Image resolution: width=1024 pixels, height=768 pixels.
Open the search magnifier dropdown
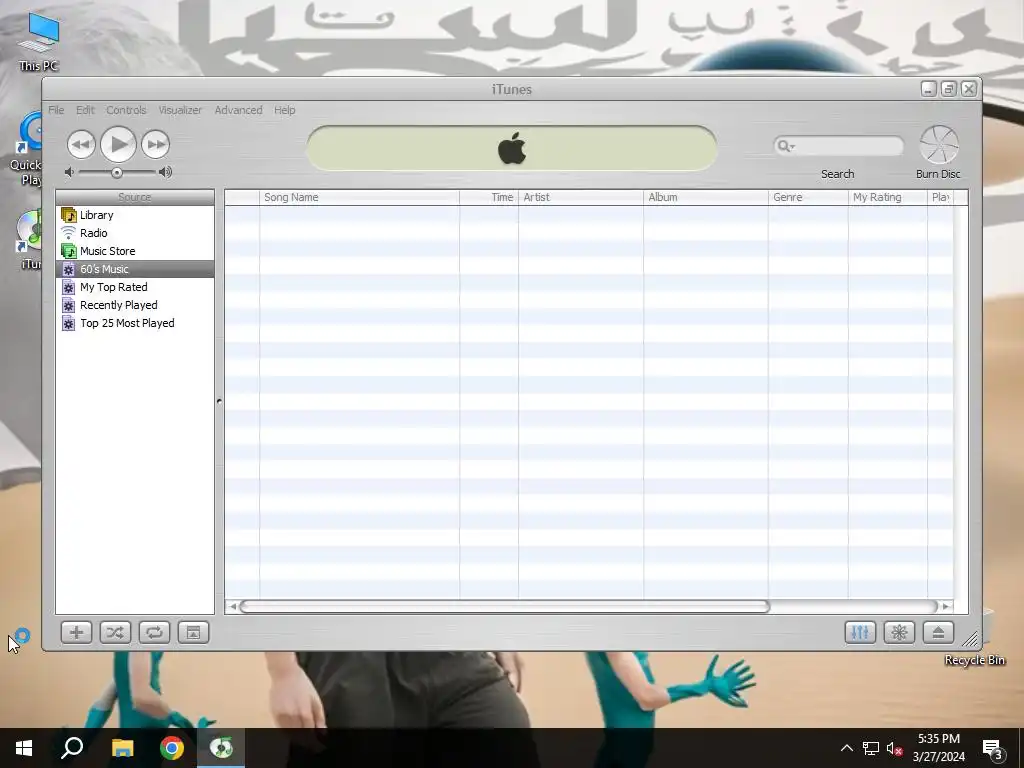[785, 146]
